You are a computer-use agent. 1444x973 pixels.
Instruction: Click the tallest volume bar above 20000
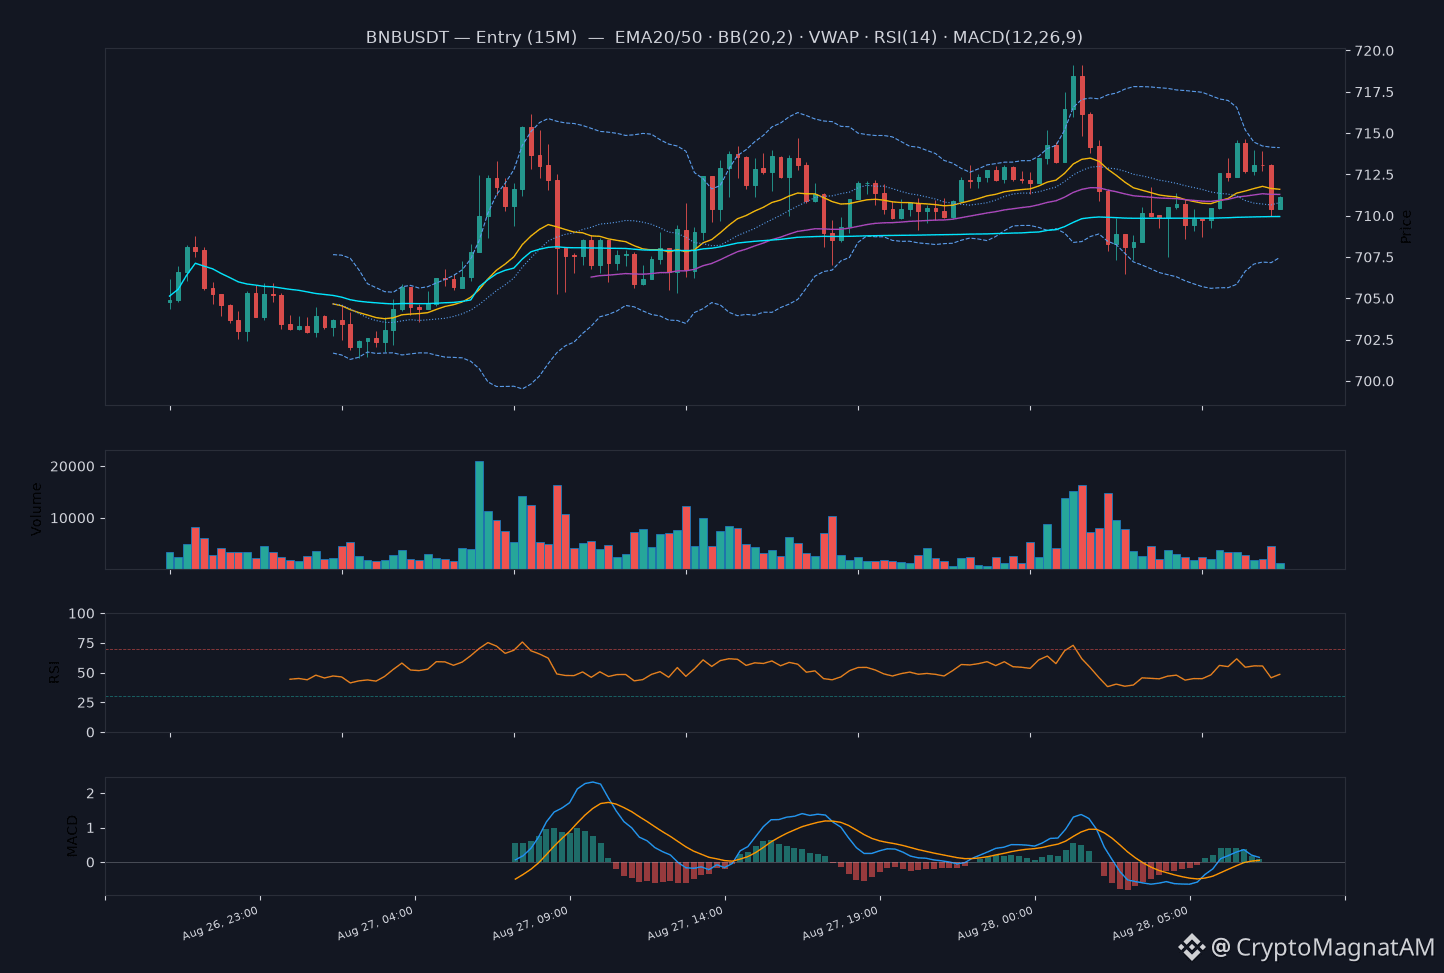point(479,515)
